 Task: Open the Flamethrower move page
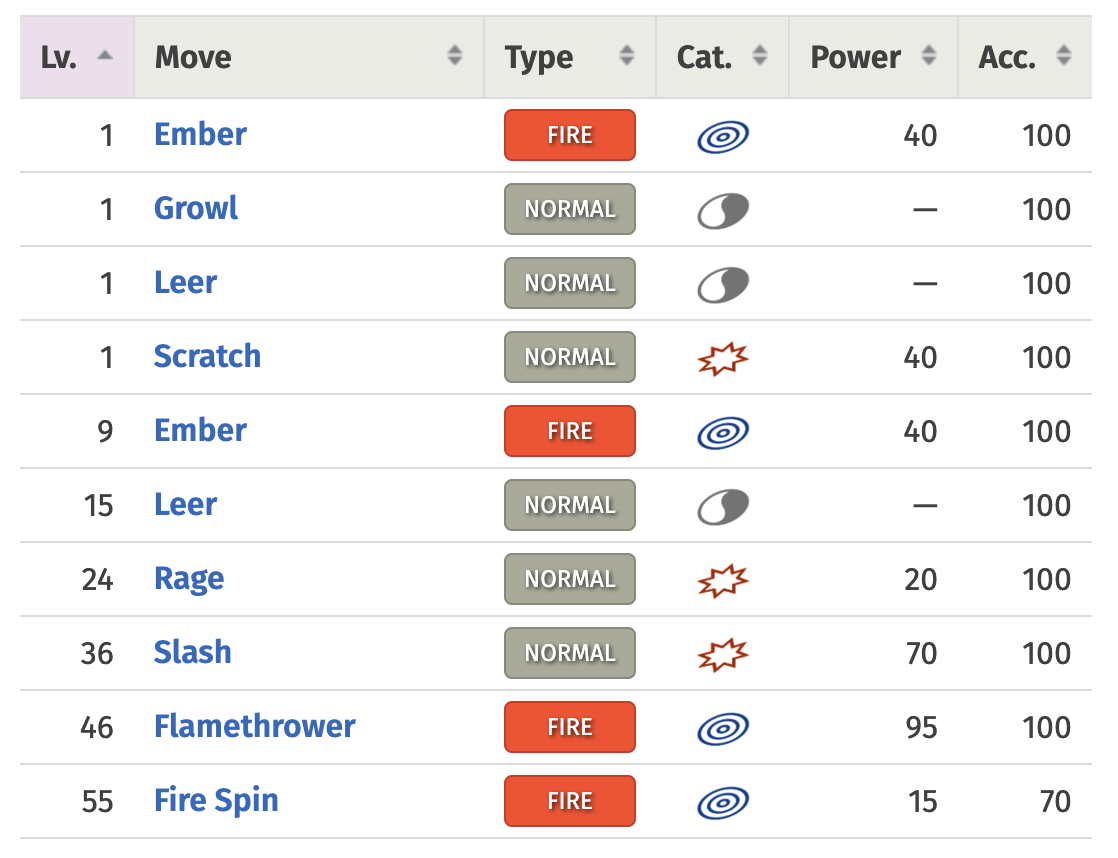254,727
